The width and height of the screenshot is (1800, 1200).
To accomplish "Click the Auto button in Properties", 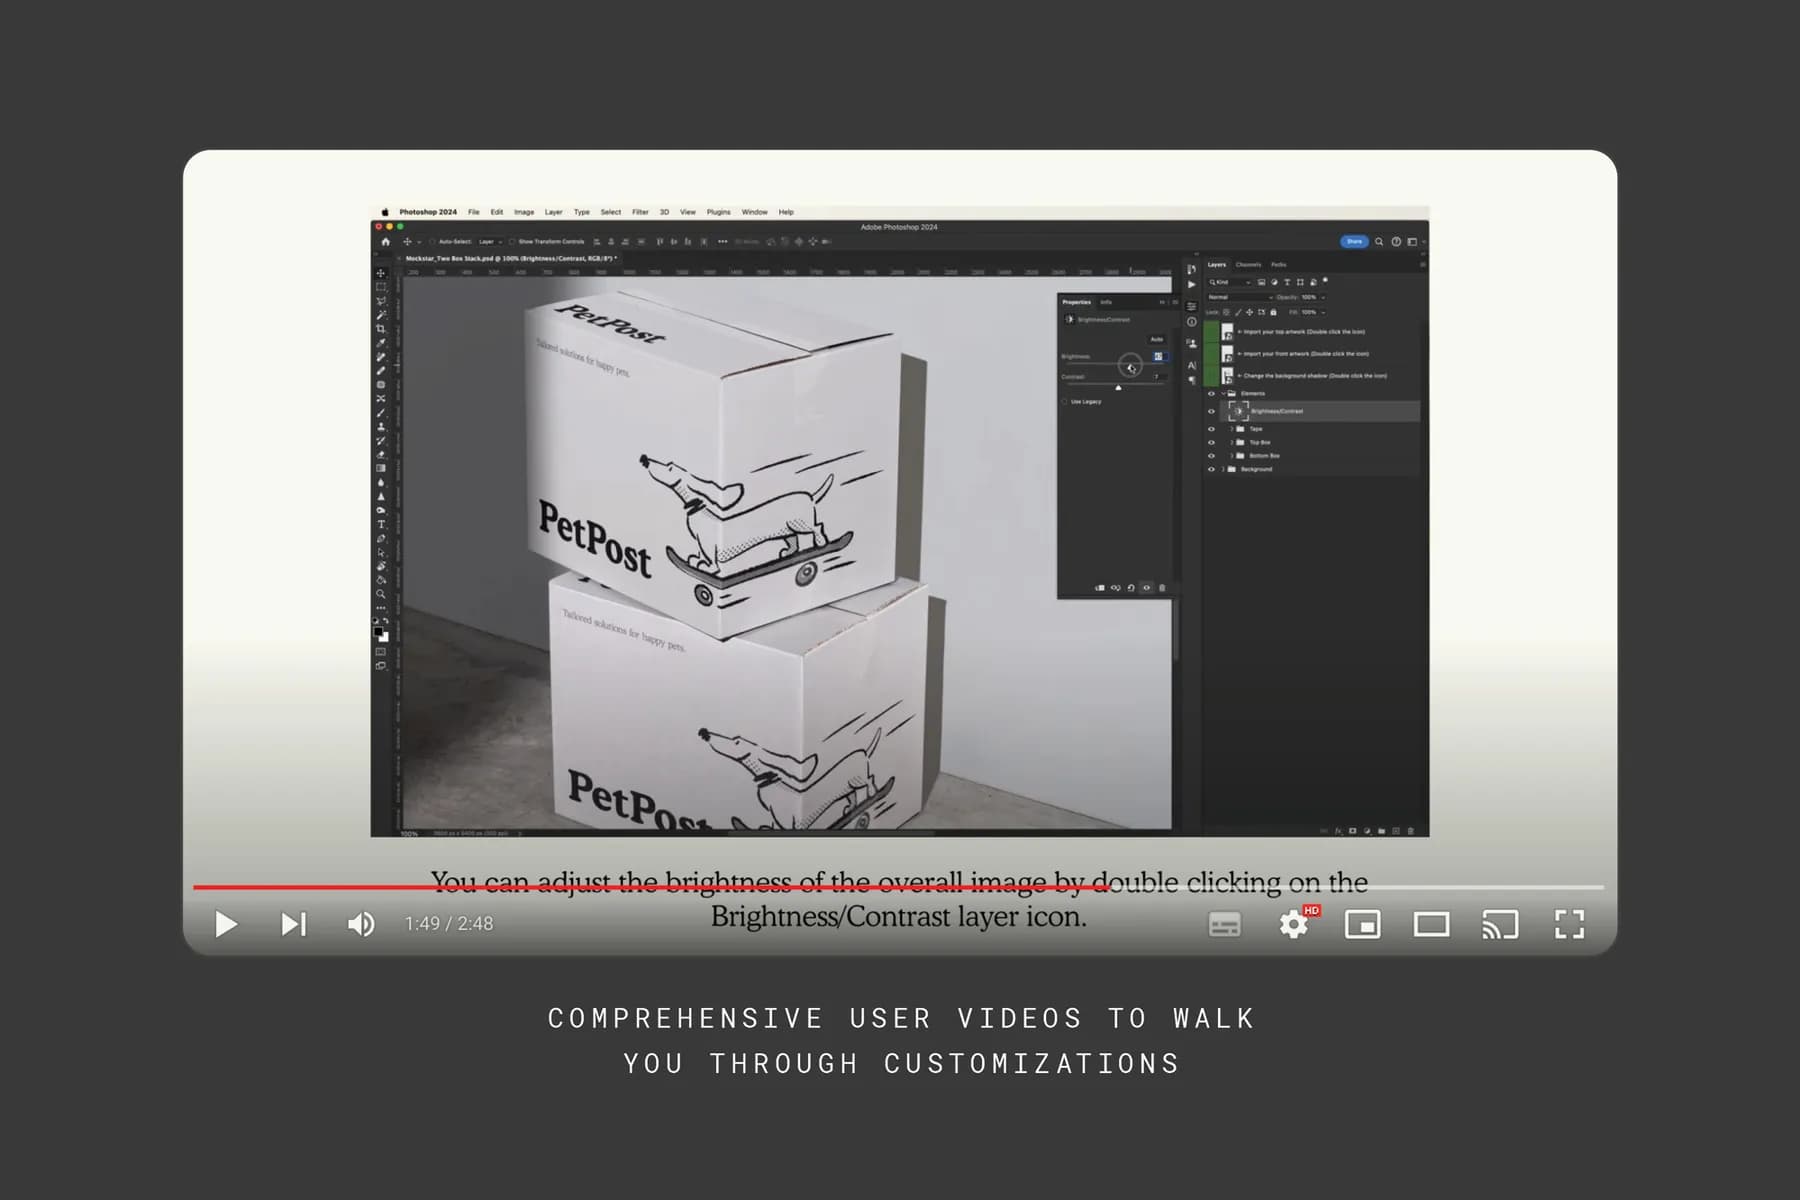I will (1157, 339).
